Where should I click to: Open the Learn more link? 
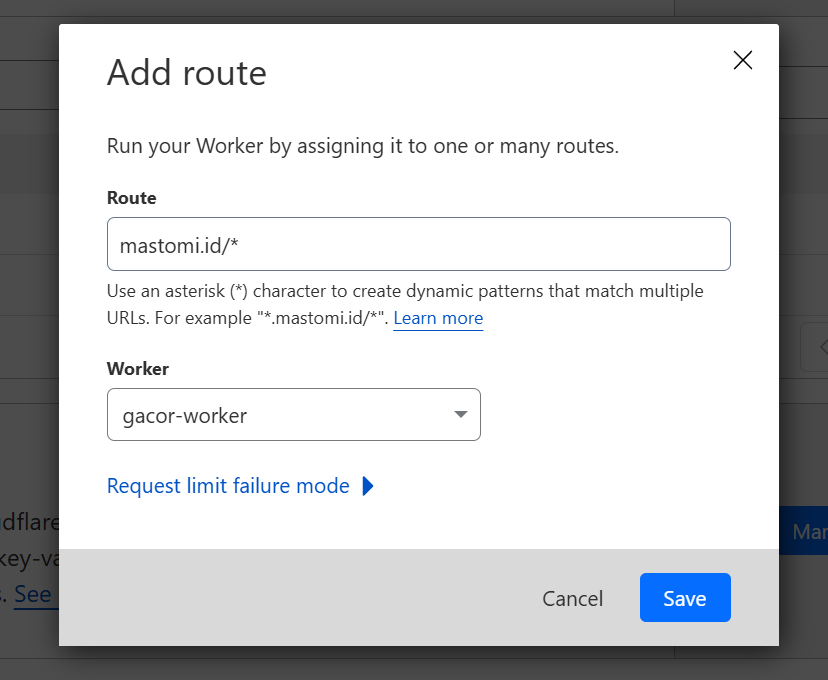click(438, 318)
